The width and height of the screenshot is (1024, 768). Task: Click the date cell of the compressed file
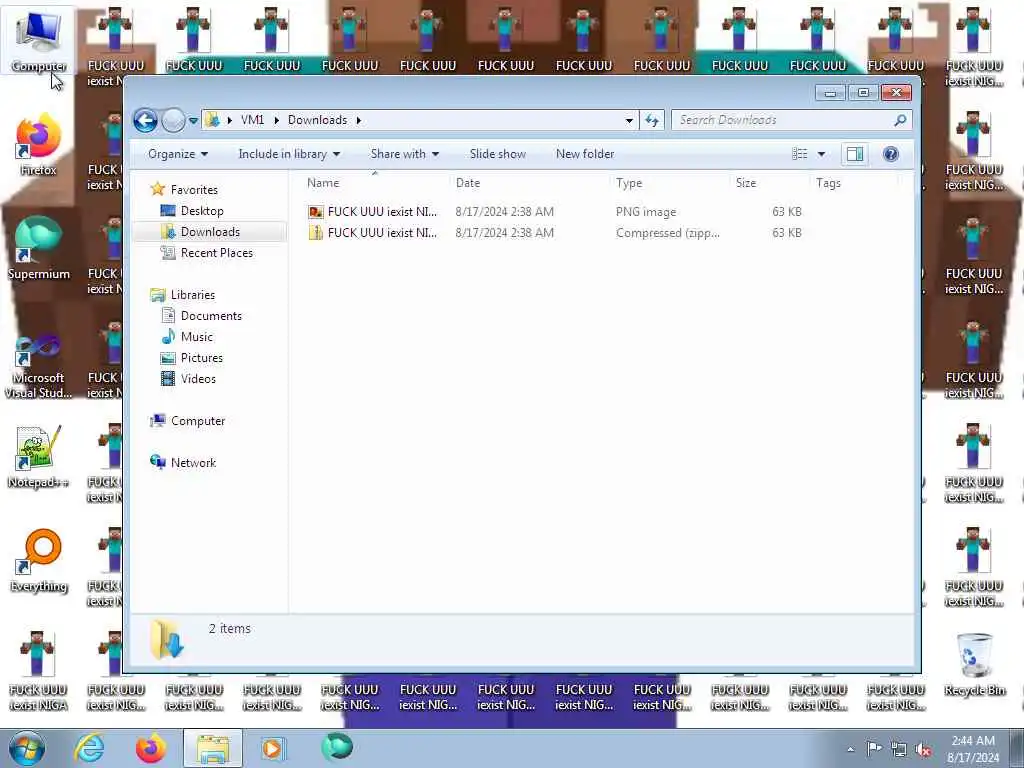click(505, 233)
